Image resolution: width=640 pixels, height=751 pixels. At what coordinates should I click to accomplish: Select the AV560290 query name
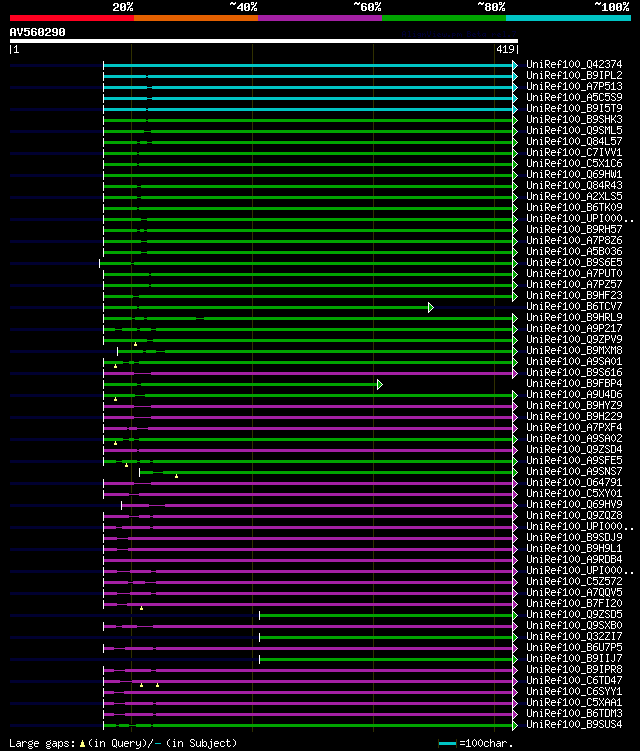coord(37,32)
